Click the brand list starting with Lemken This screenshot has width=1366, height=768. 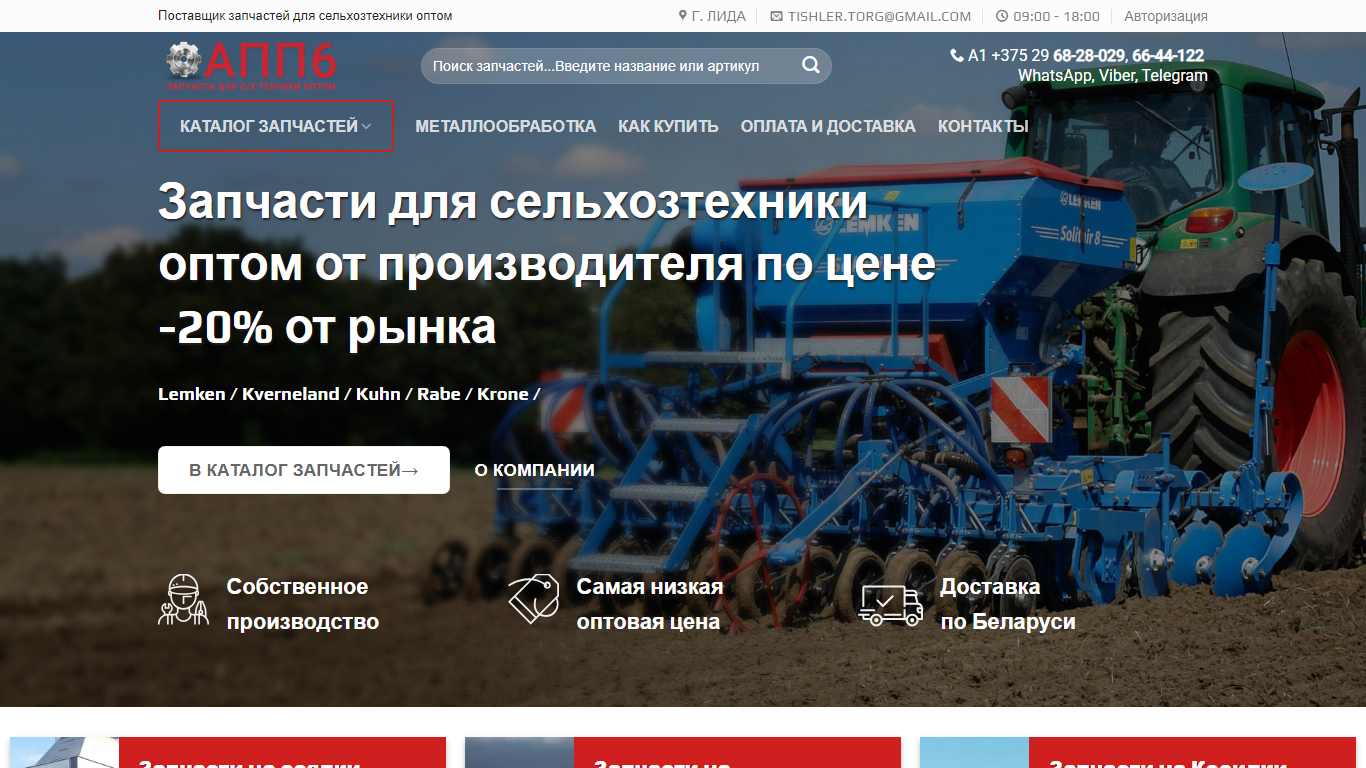point(349,394)
